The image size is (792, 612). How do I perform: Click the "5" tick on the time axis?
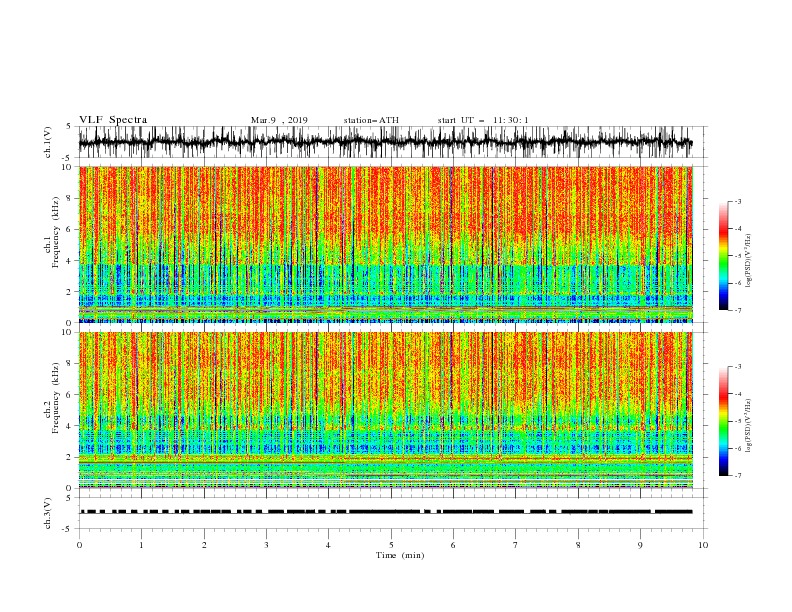pos(391,545)
